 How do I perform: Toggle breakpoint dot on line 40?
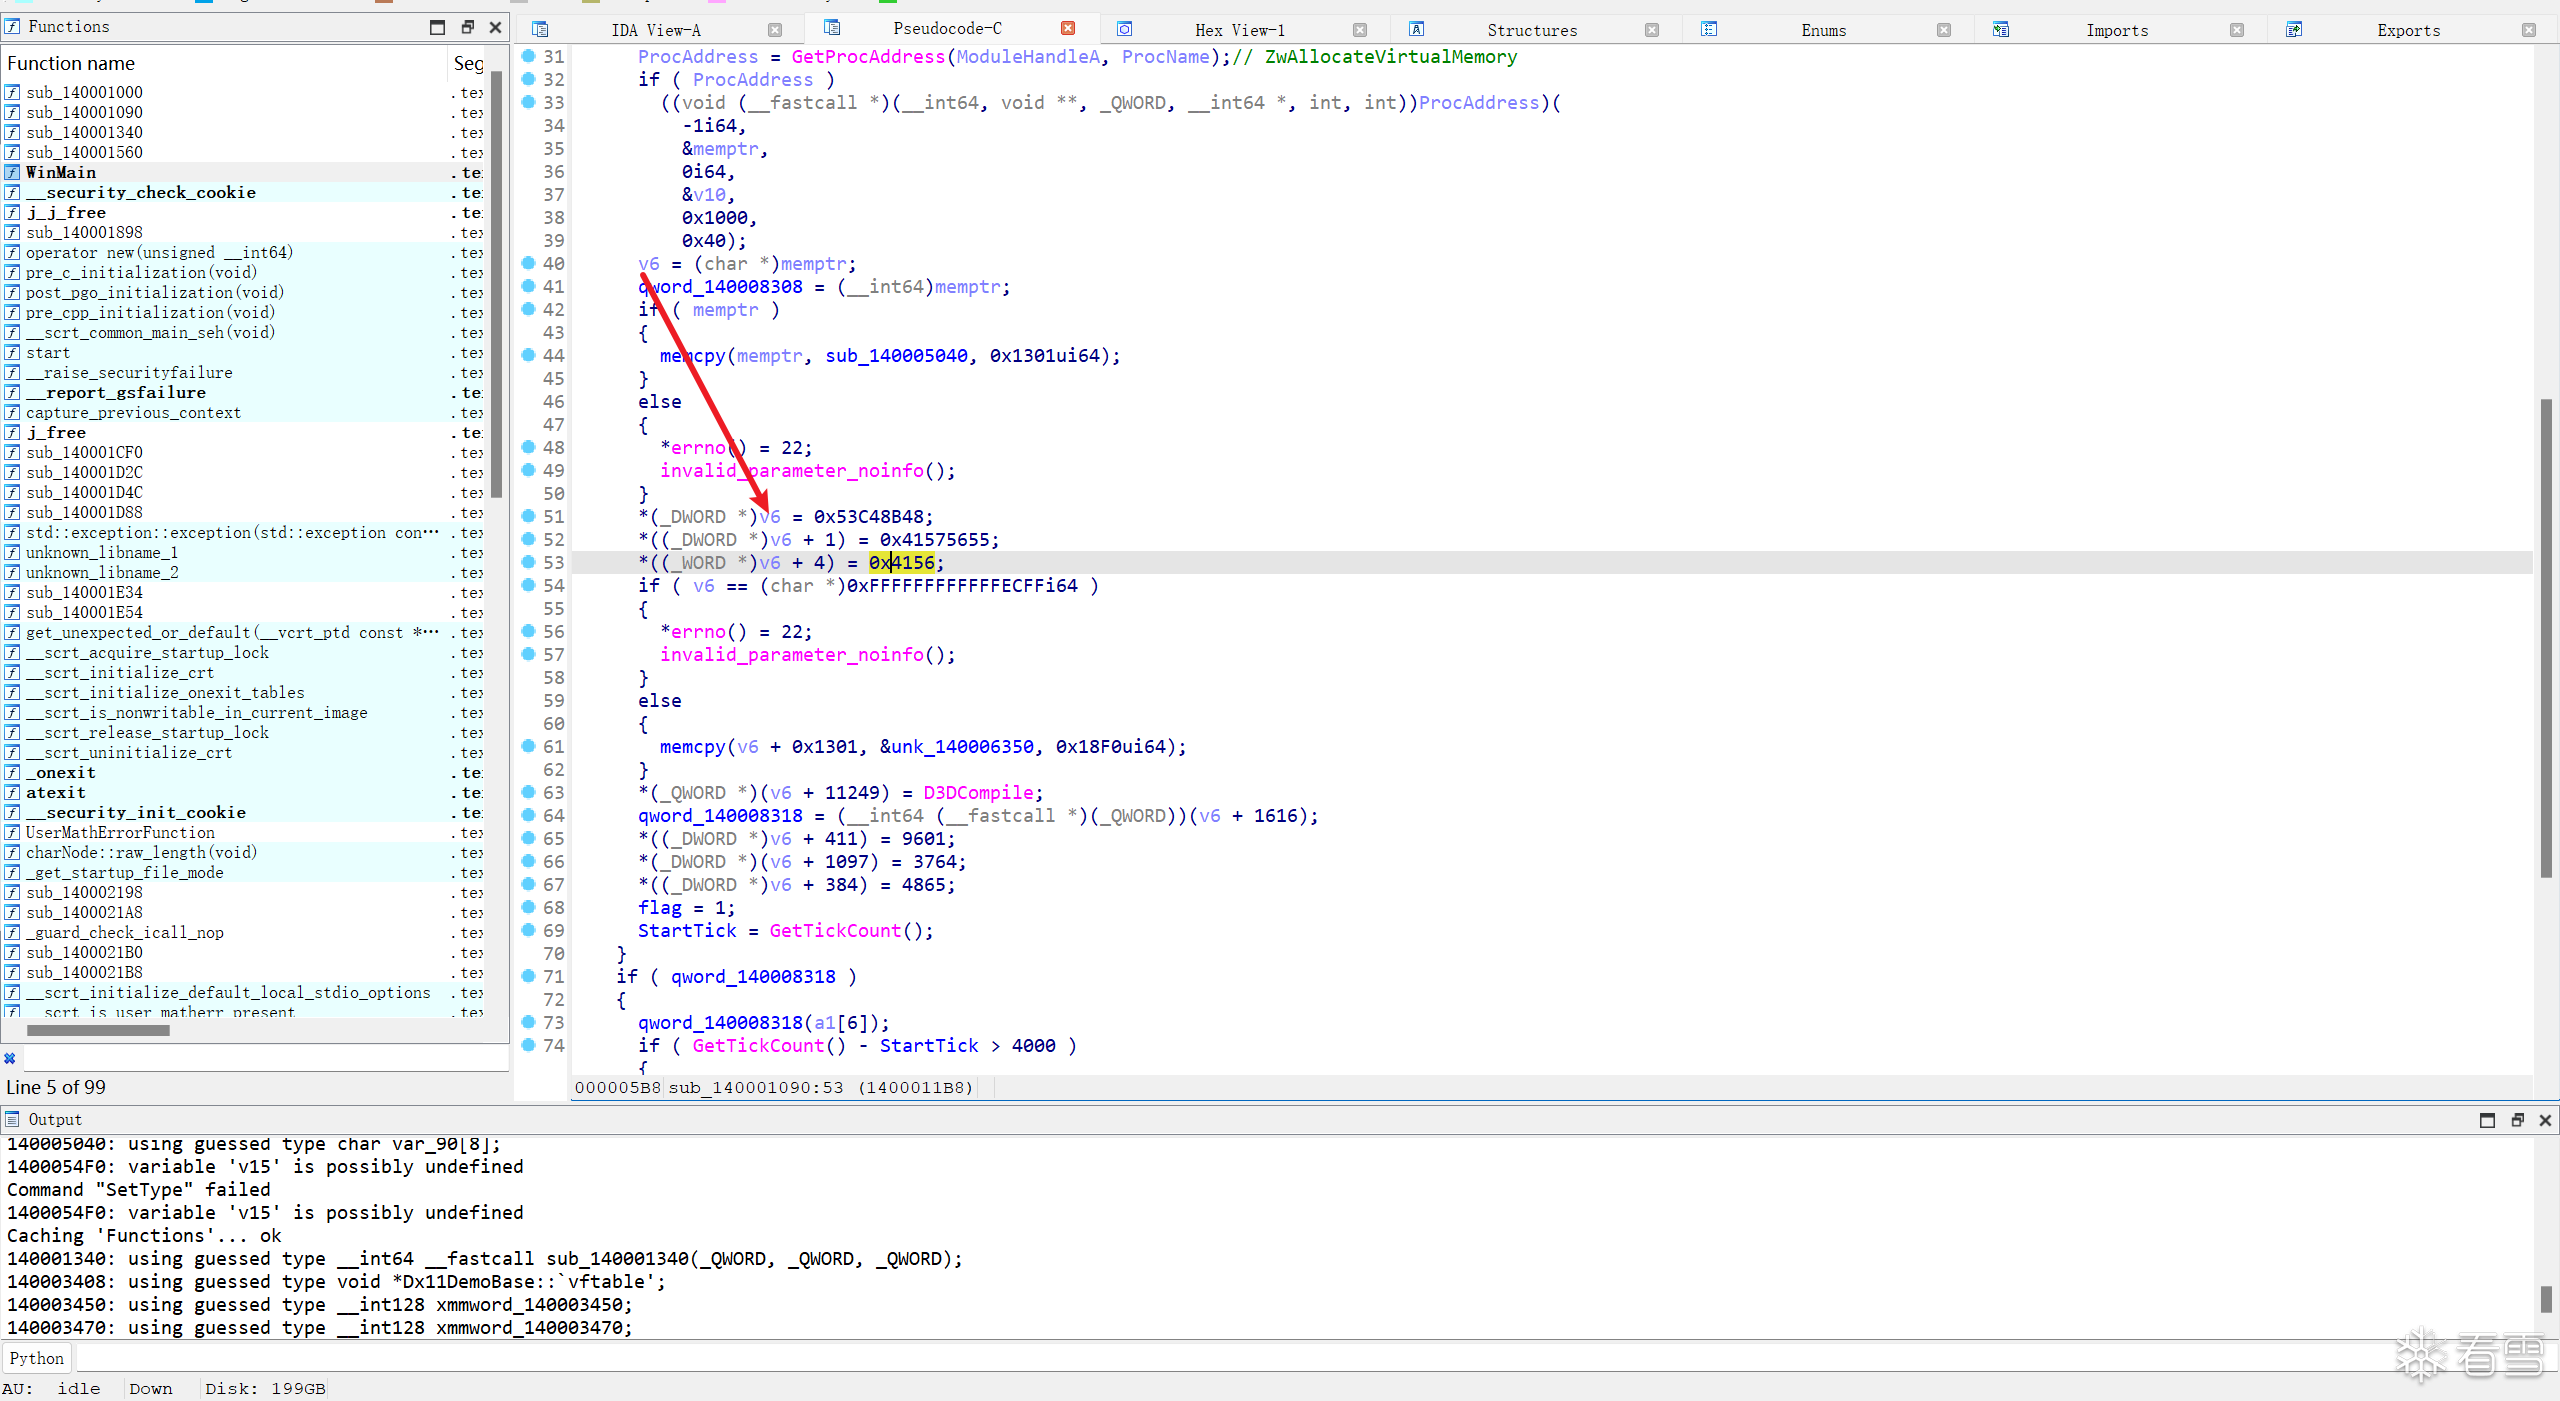528,263
